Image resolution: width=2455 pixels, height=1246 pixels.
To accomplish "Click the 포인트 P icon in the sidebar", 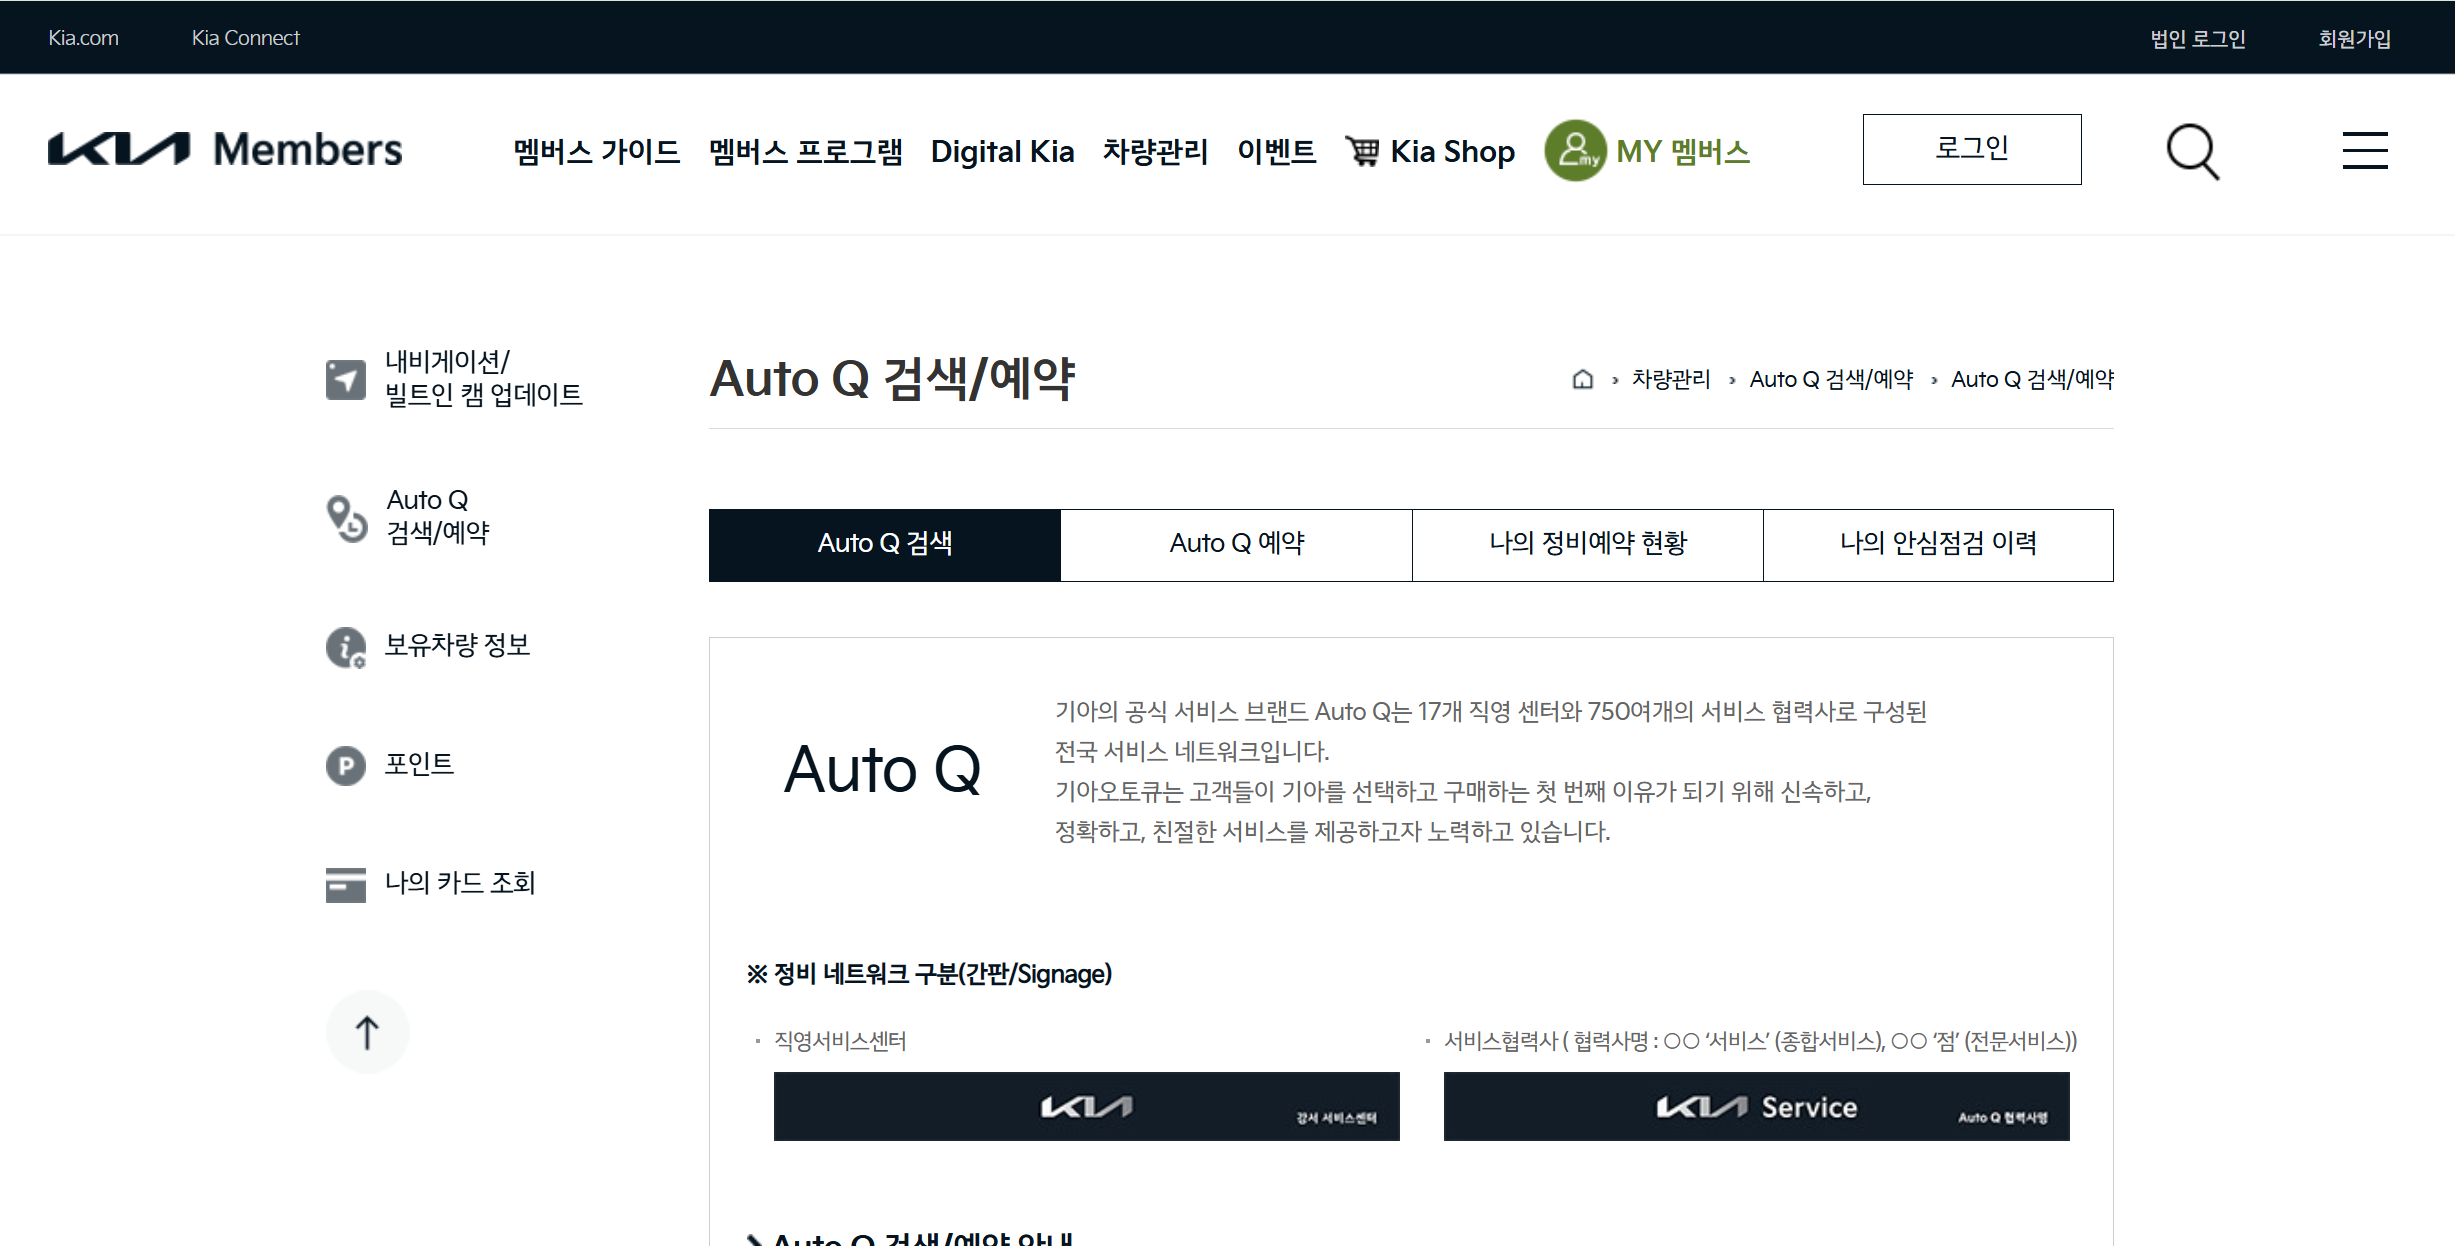I will click(345, 765).
